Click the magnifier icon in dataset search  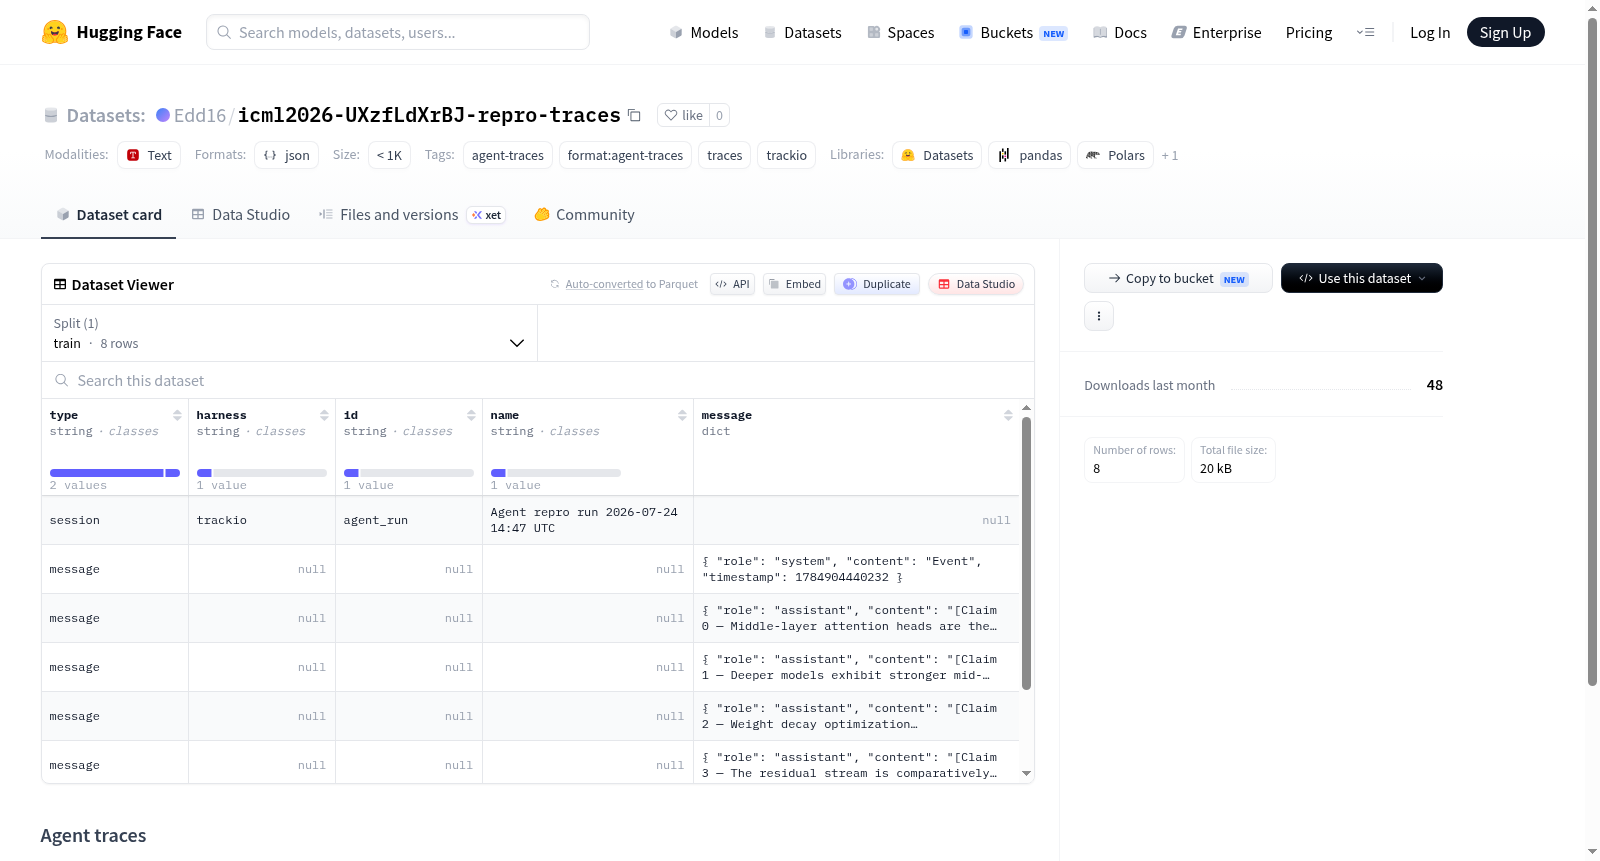point(62,380)
